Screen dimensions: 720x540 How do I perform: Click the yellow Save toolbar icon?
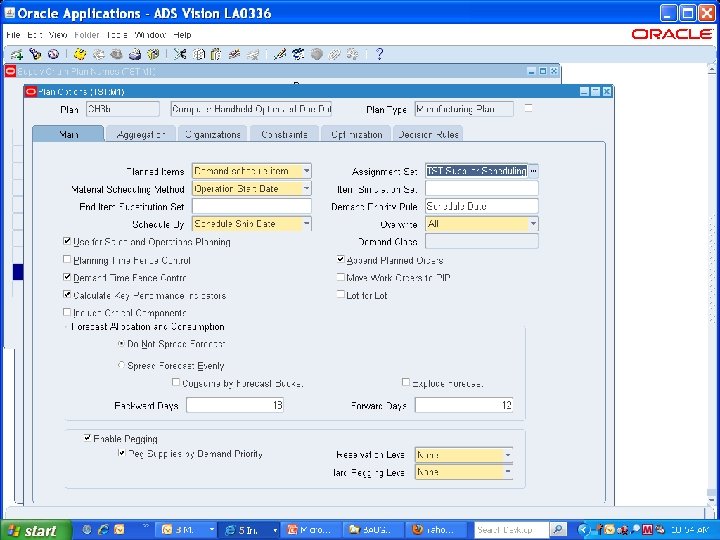80,55
